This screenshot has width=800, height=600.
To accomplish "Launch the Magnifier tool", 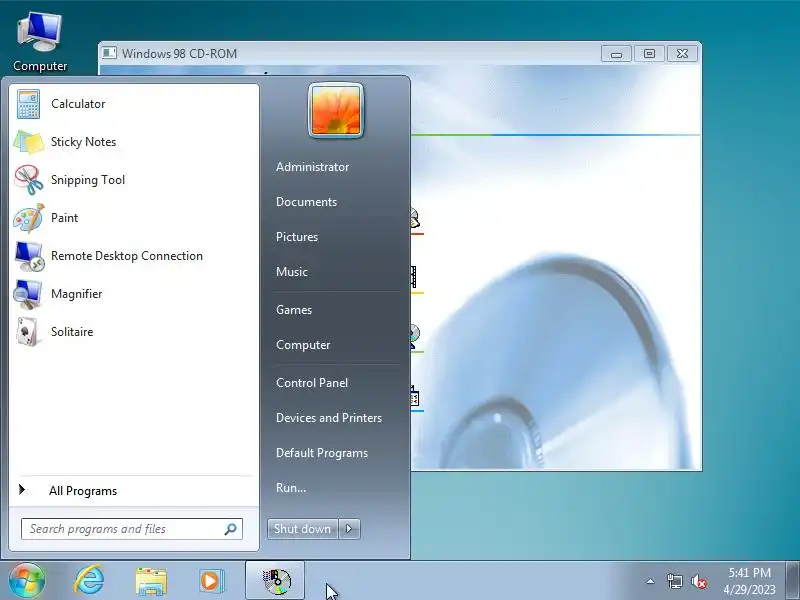I will [x=134, y=294].
